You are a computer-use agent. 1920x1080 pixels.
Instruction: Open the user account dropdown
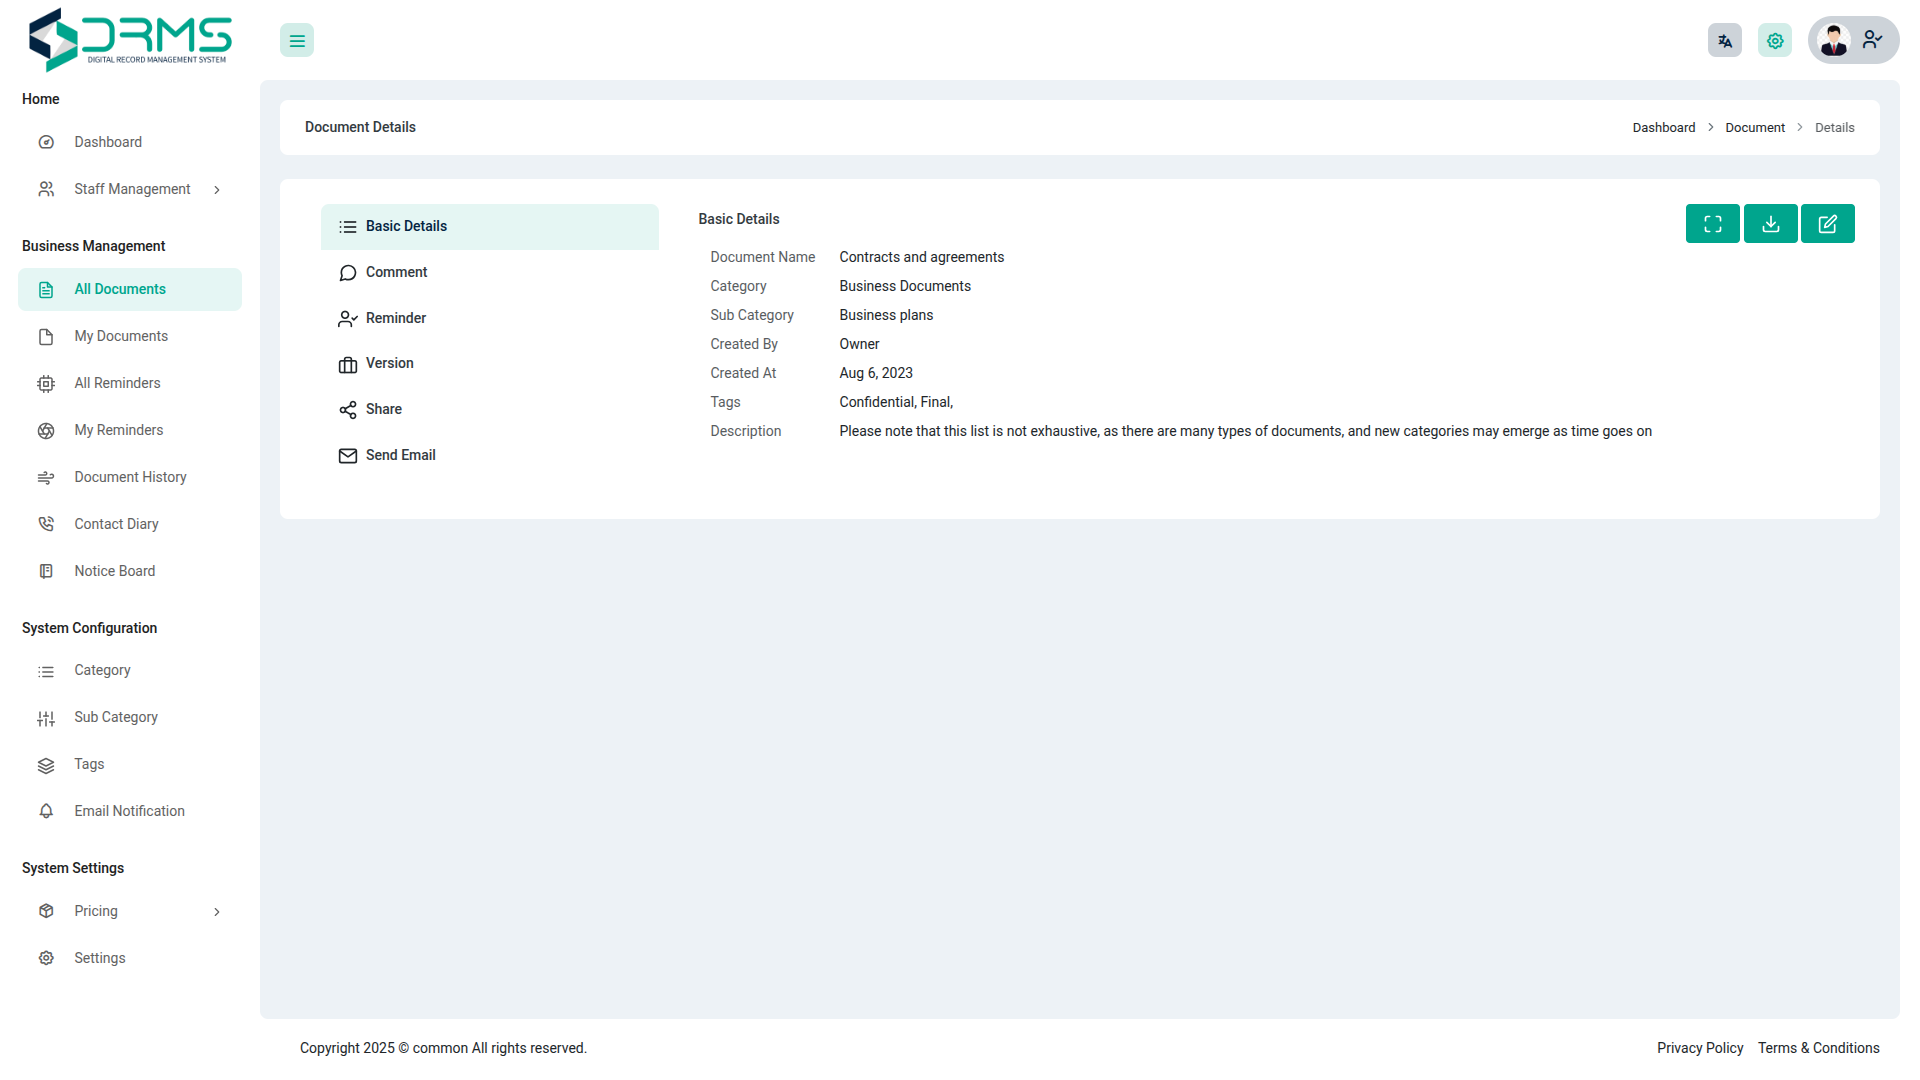1872,40
